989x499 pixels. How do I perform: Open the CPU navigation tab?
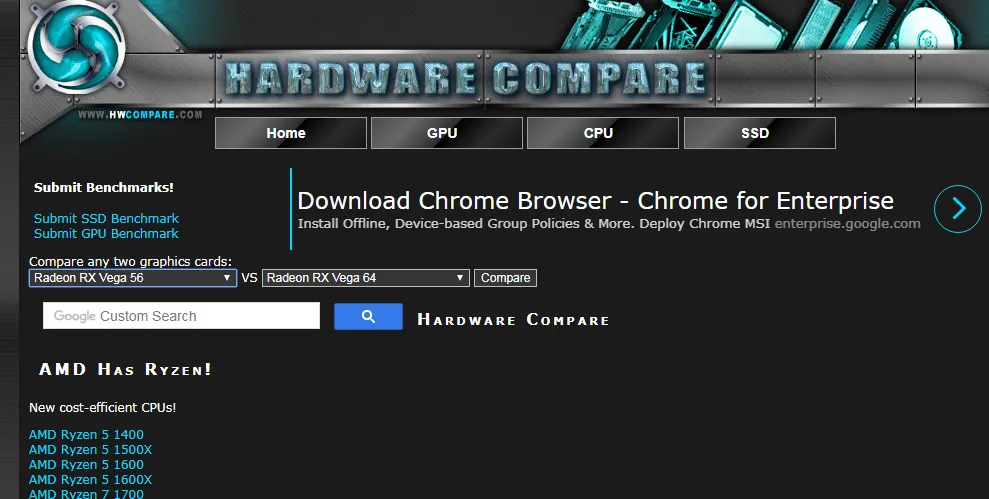pyautogui.click(x=603, y=133)
